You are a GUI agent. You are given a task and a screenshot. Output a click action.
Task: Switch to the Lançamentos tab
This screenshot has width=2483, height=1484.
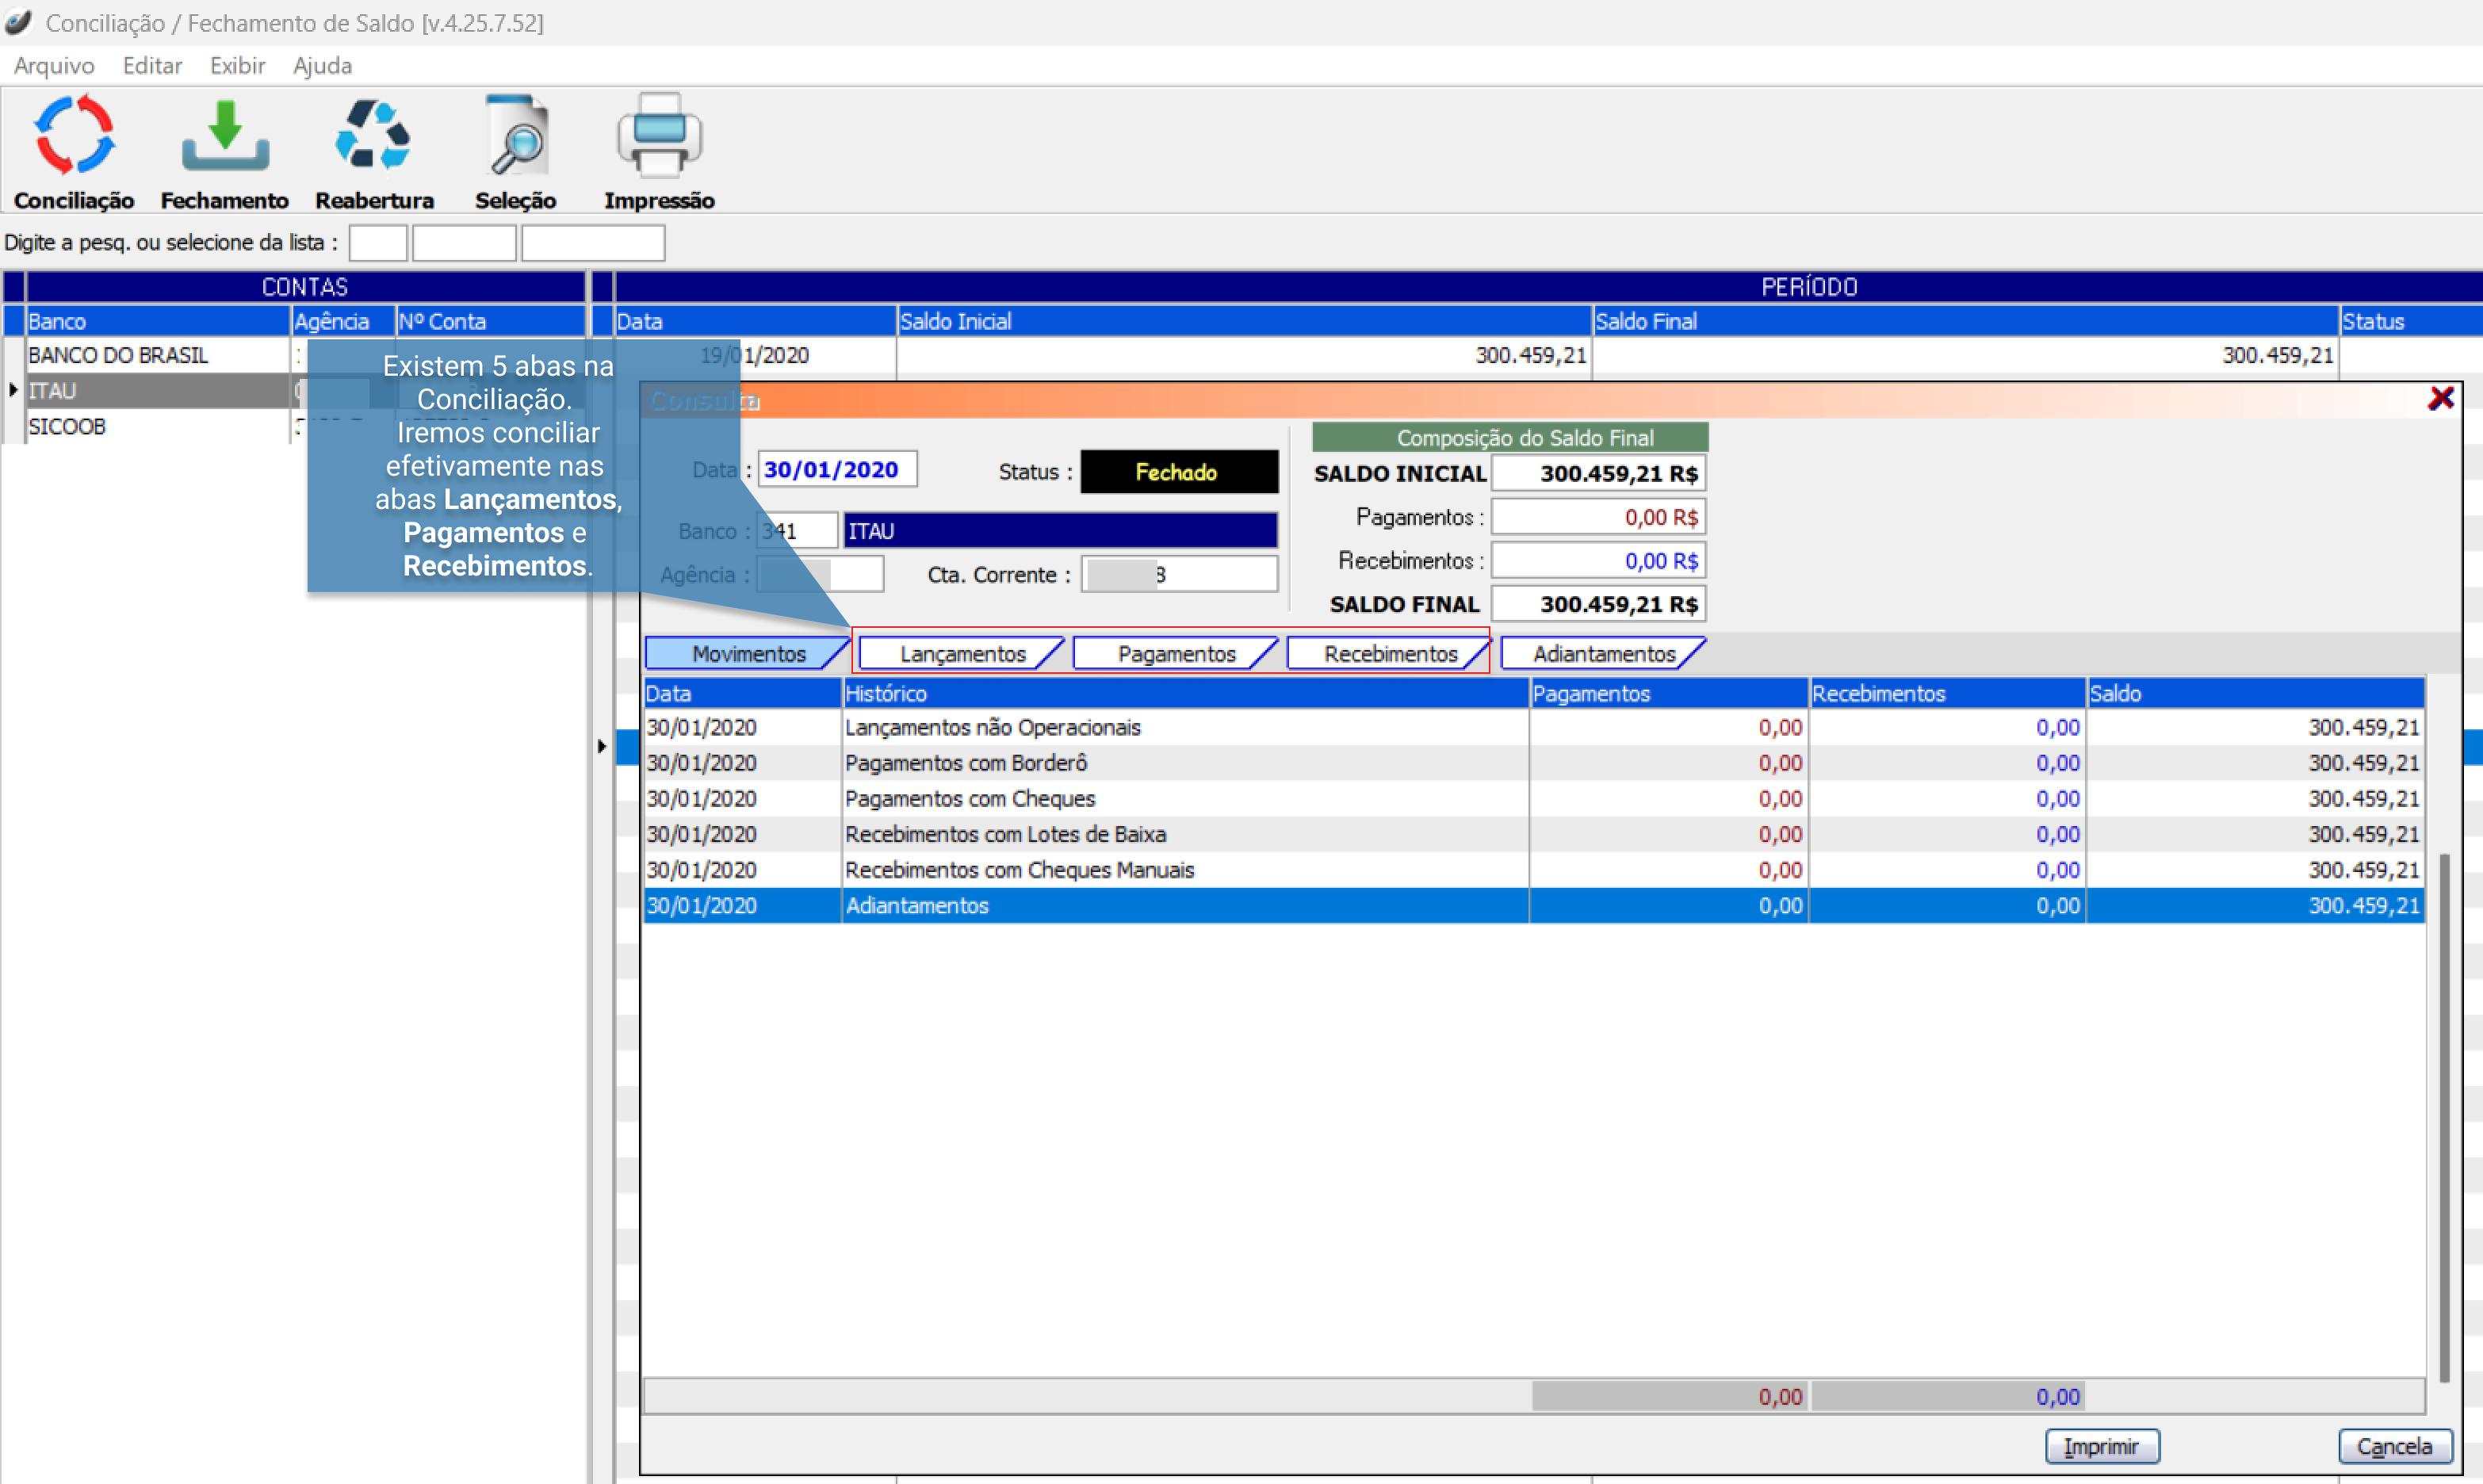pyautogui.click(x=961, y=654)
